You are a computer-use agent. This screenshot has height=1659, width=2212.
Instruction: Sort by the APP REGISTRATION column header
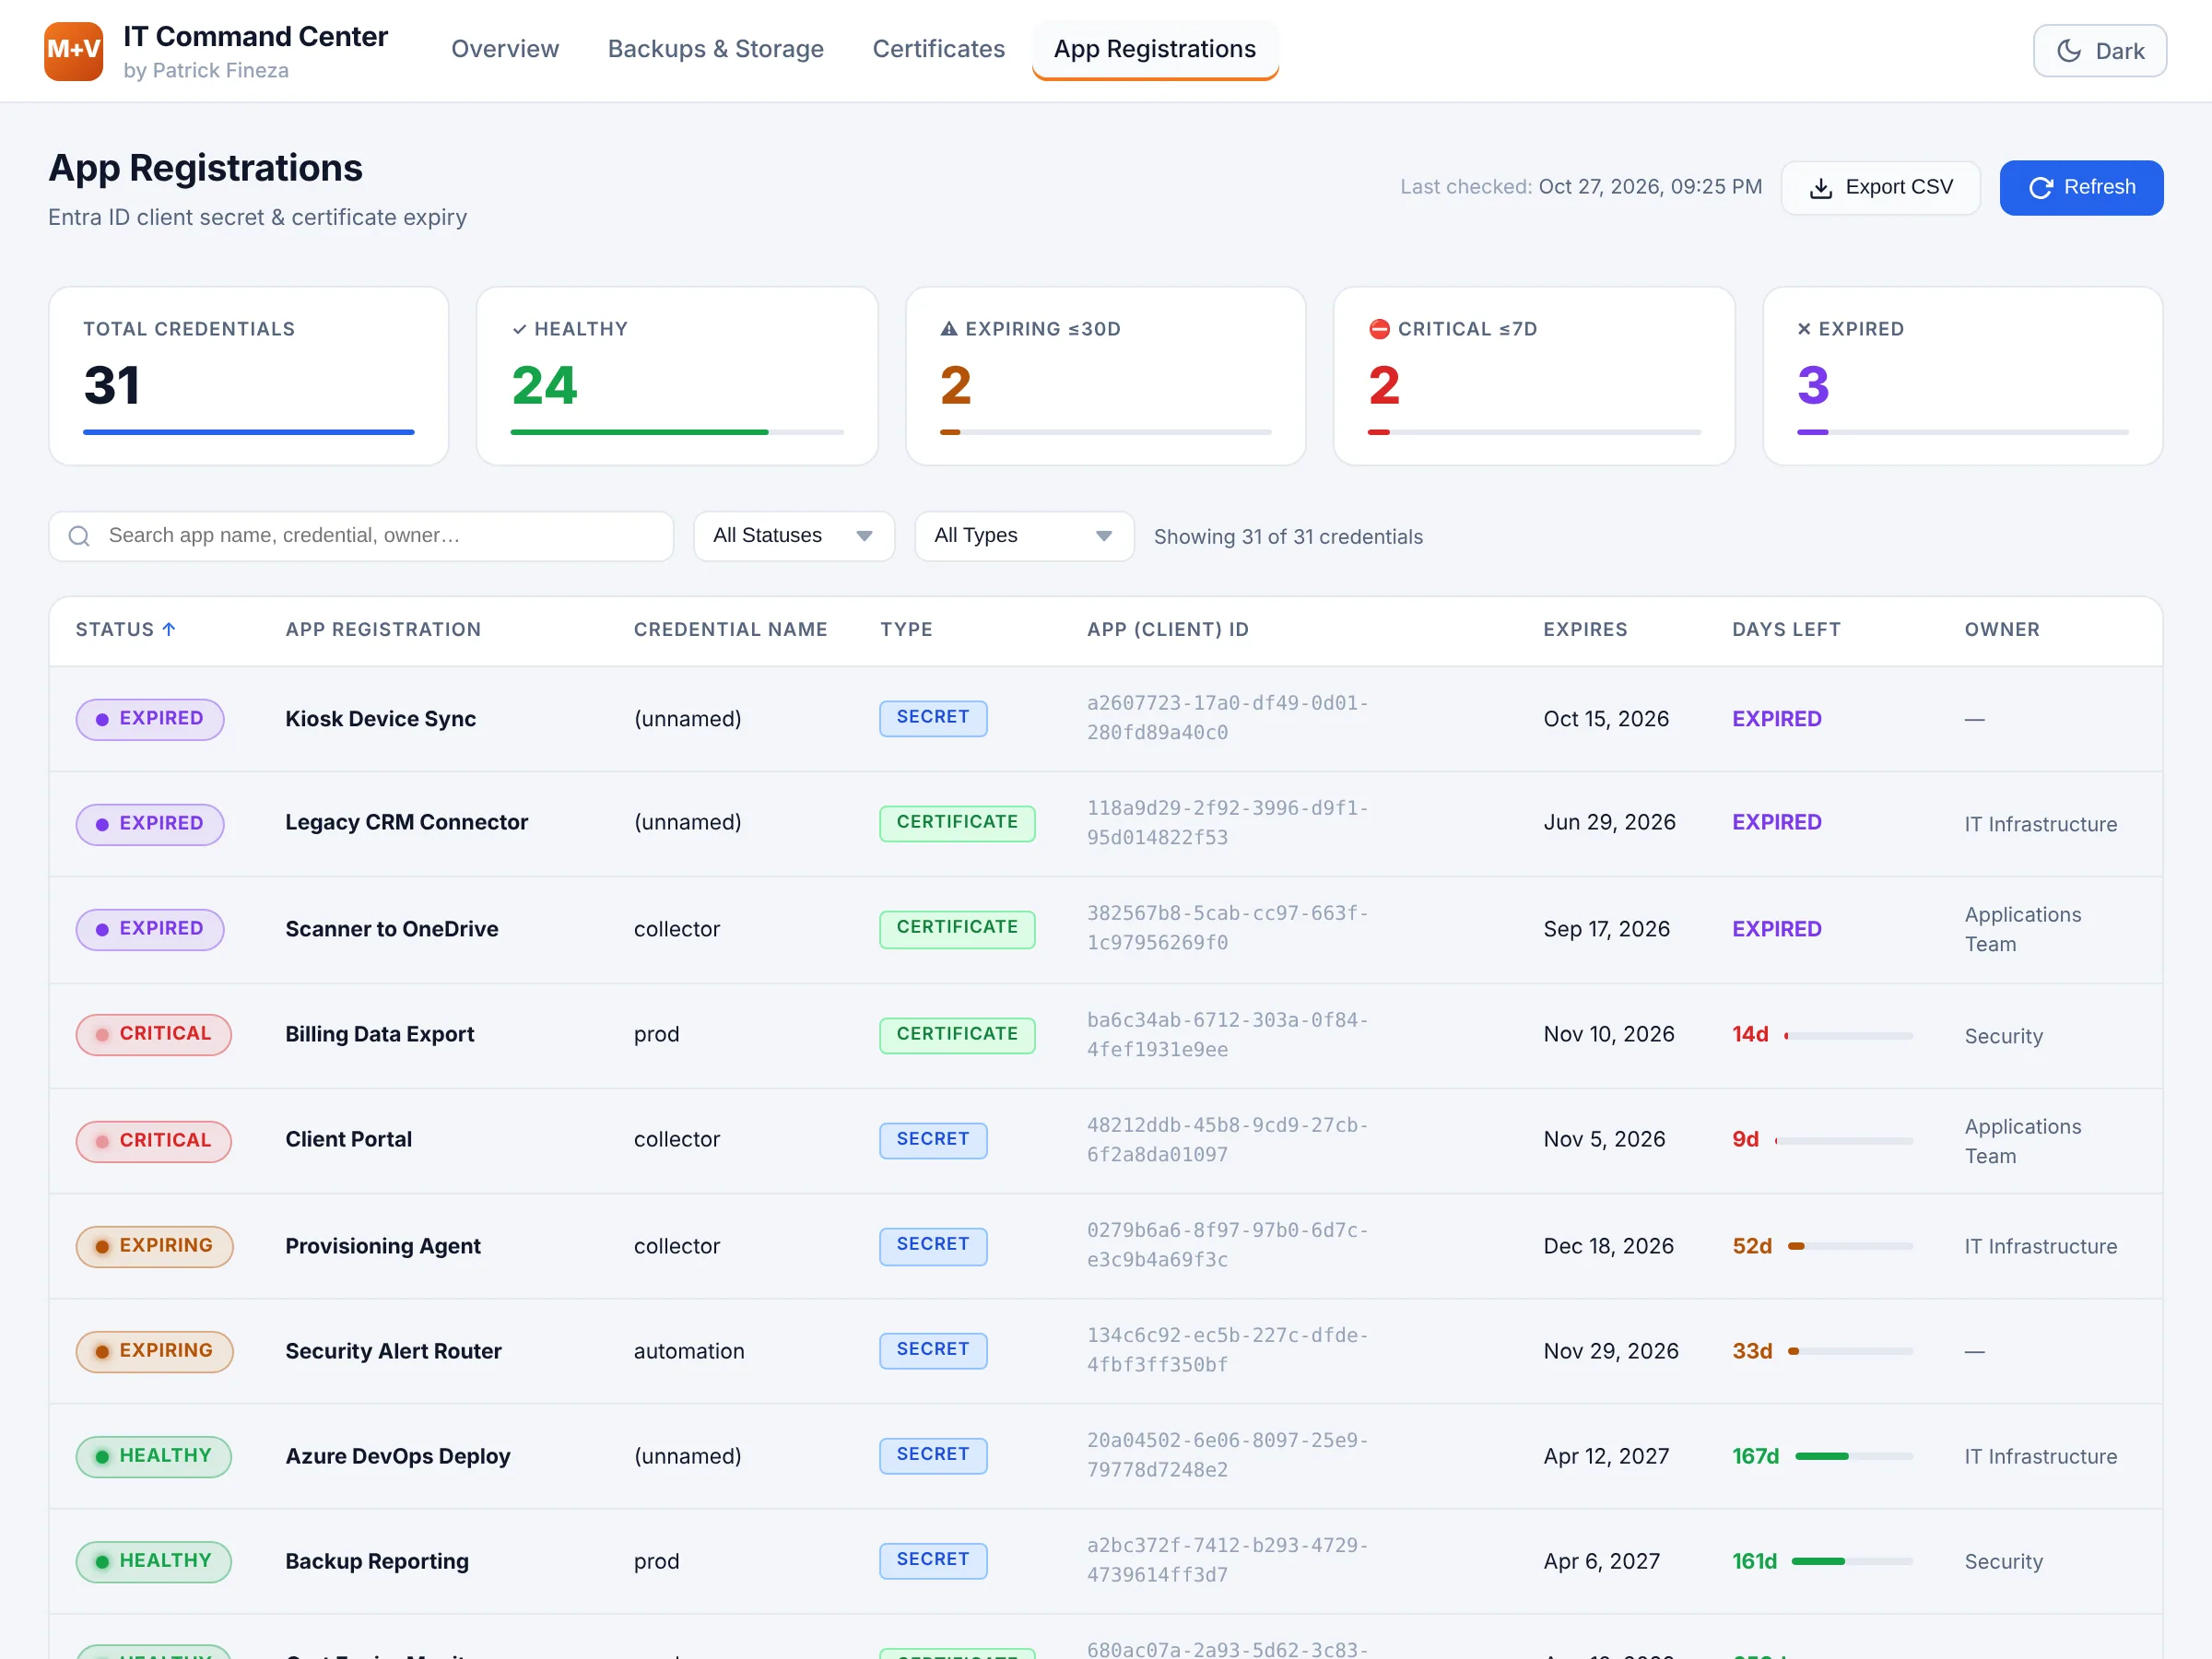coord(383,629)
